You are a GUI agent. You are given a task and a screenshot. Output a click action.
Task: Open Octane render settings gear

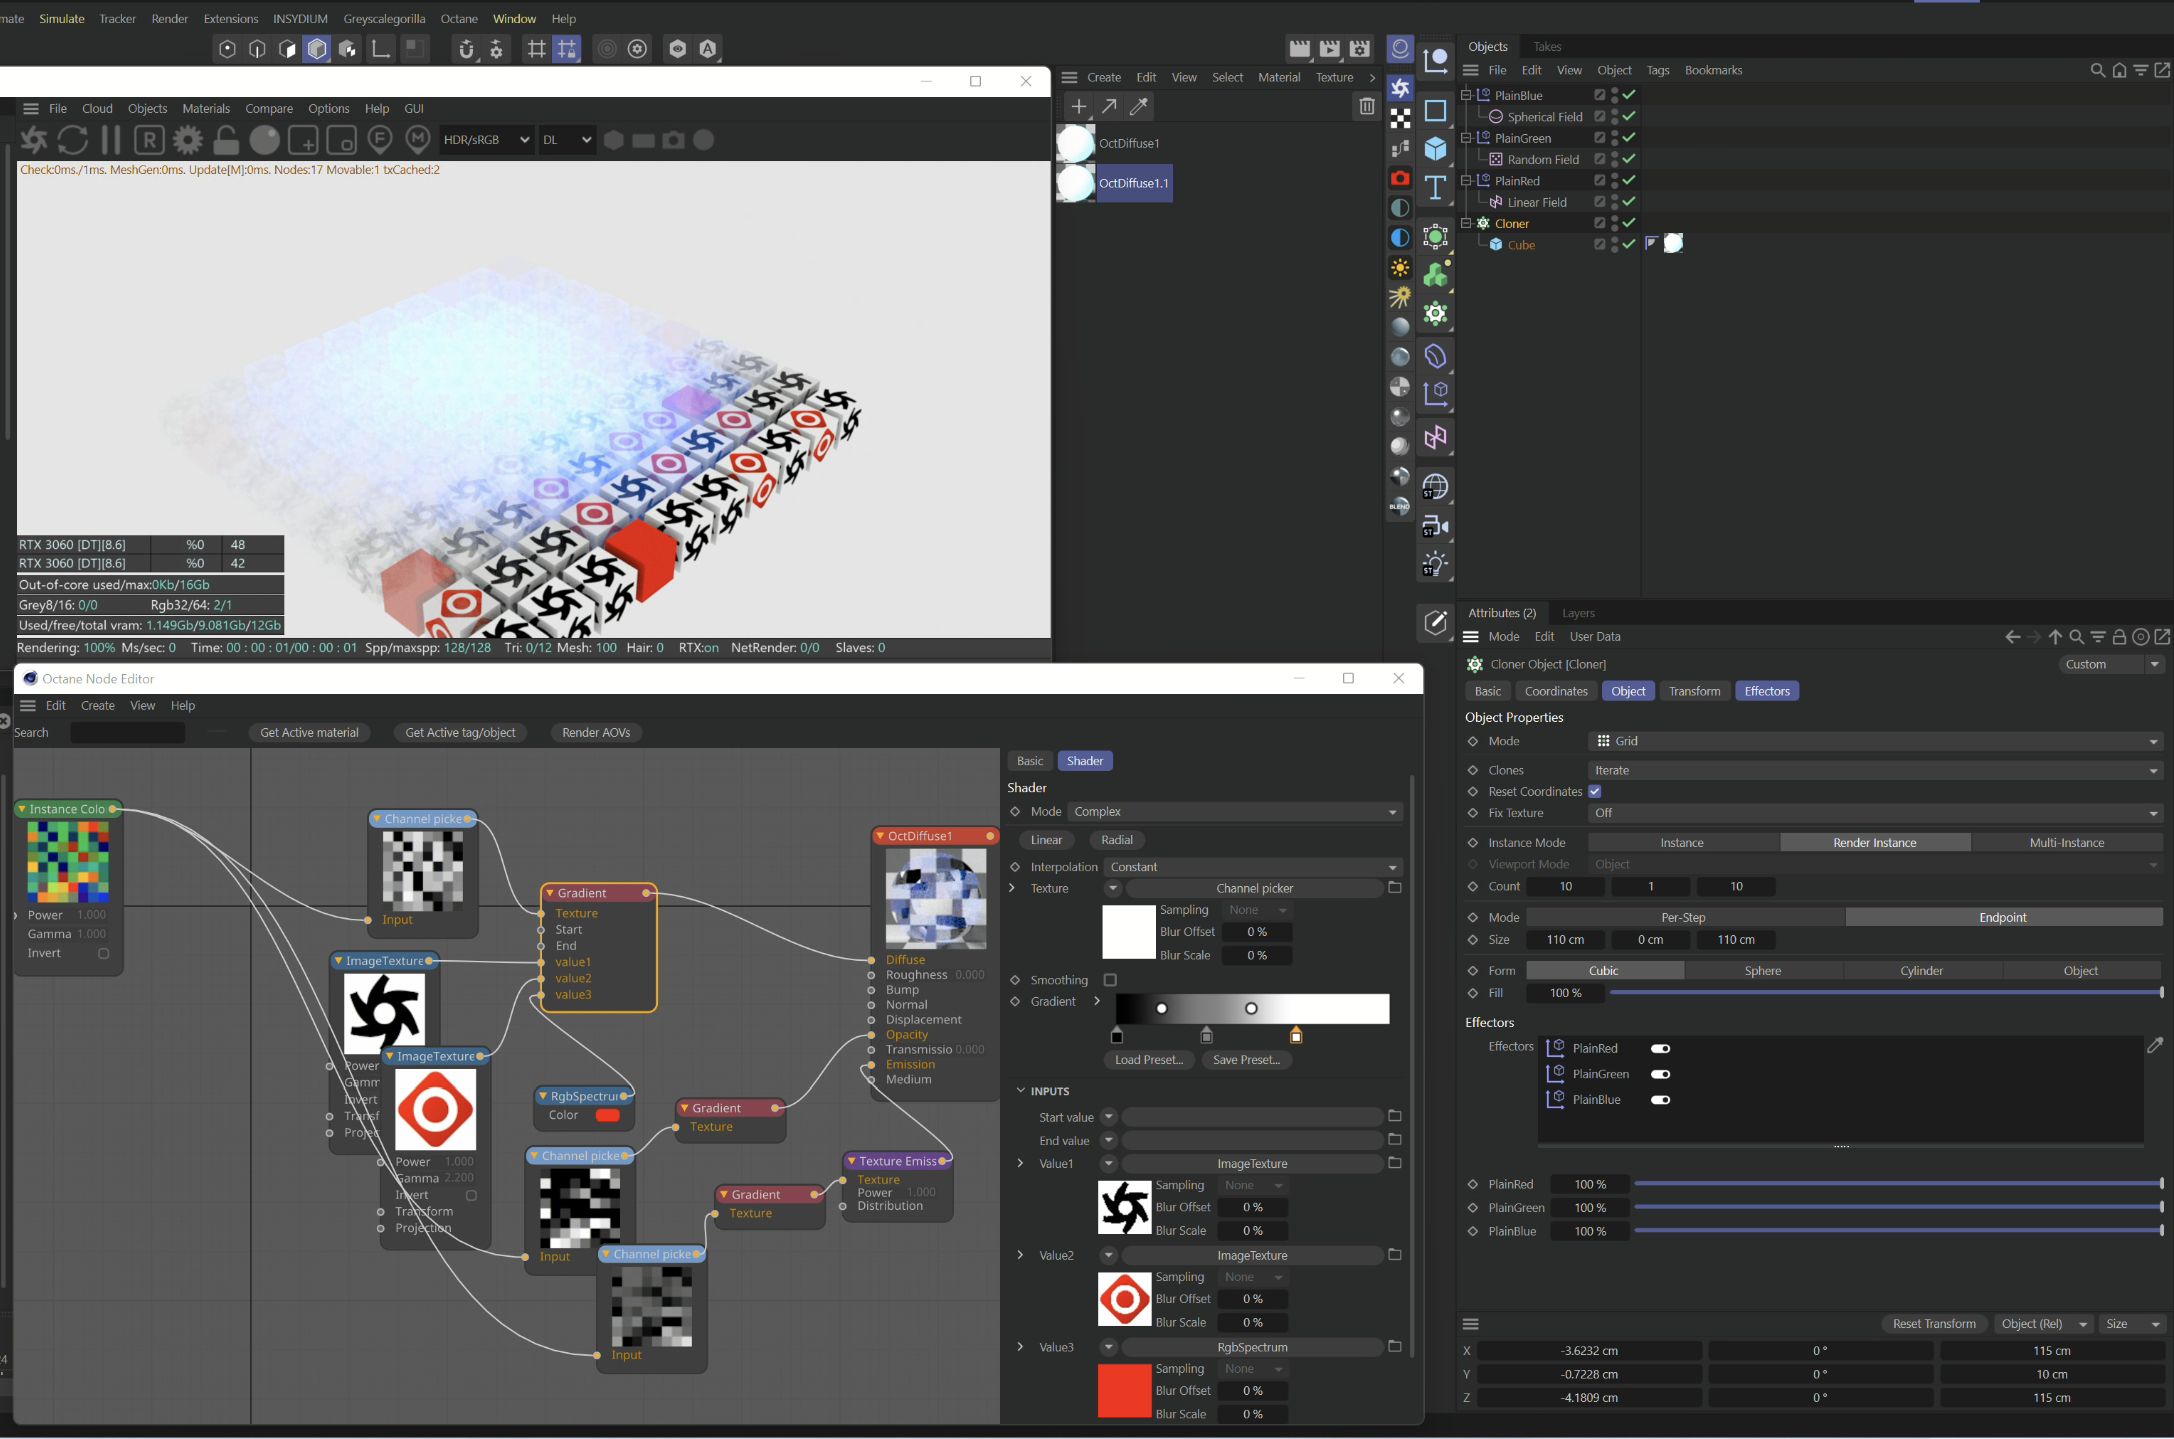(x=187, y=140)
